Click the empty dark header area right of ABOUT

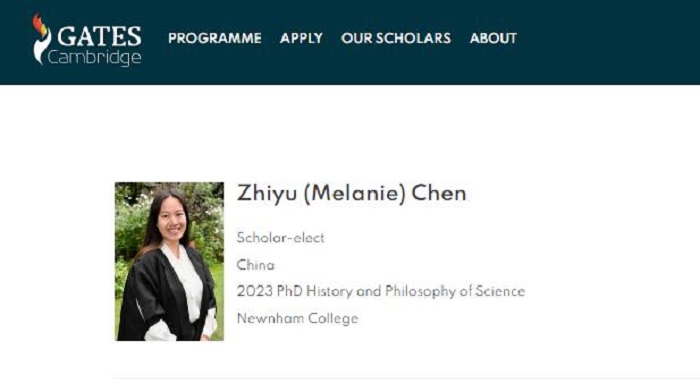[x=607, y=40]
